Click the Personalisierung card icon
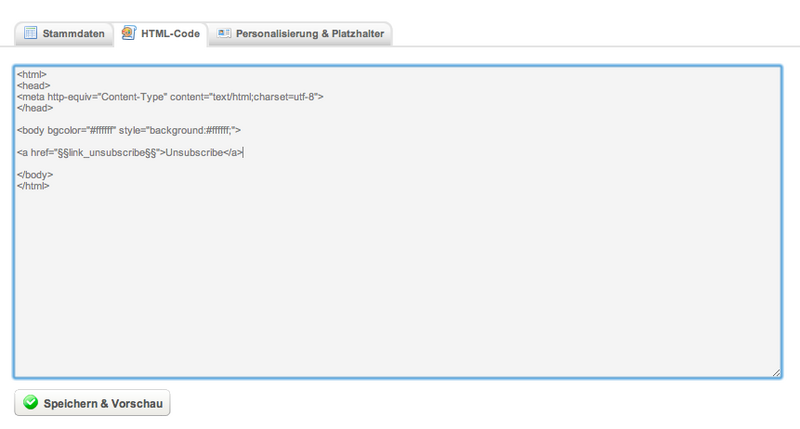Viewport: 800px width, 429px height. click(x=223, y=33)
